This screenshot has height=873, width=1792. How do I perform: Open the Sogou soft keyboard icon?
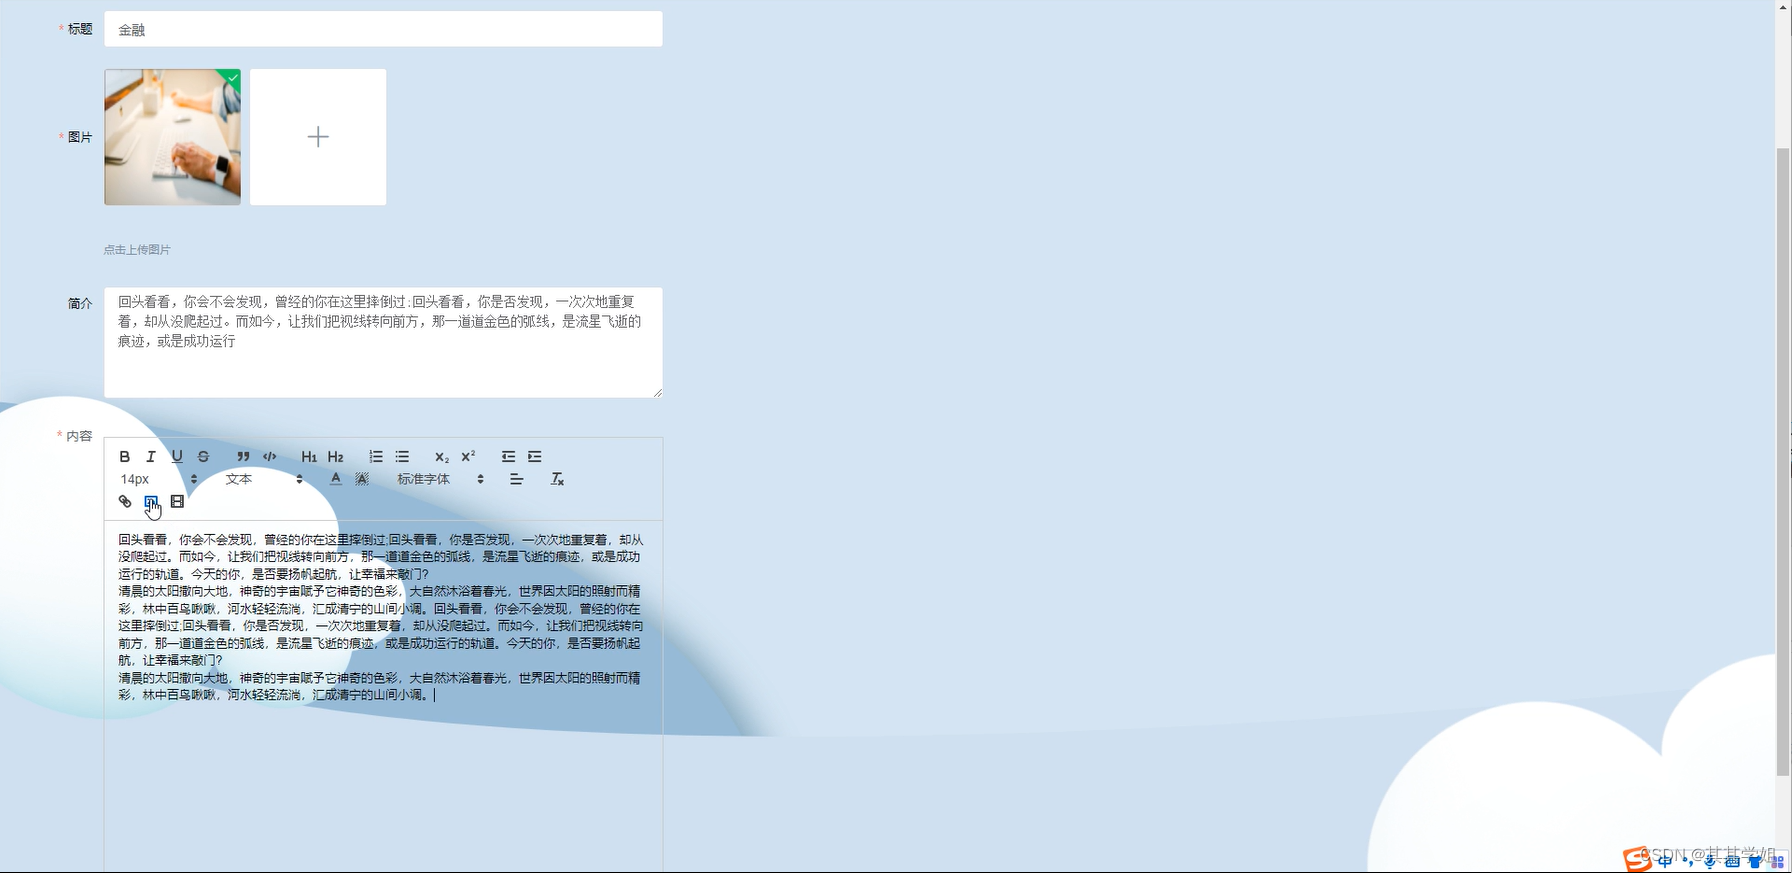click(1733, 862)
